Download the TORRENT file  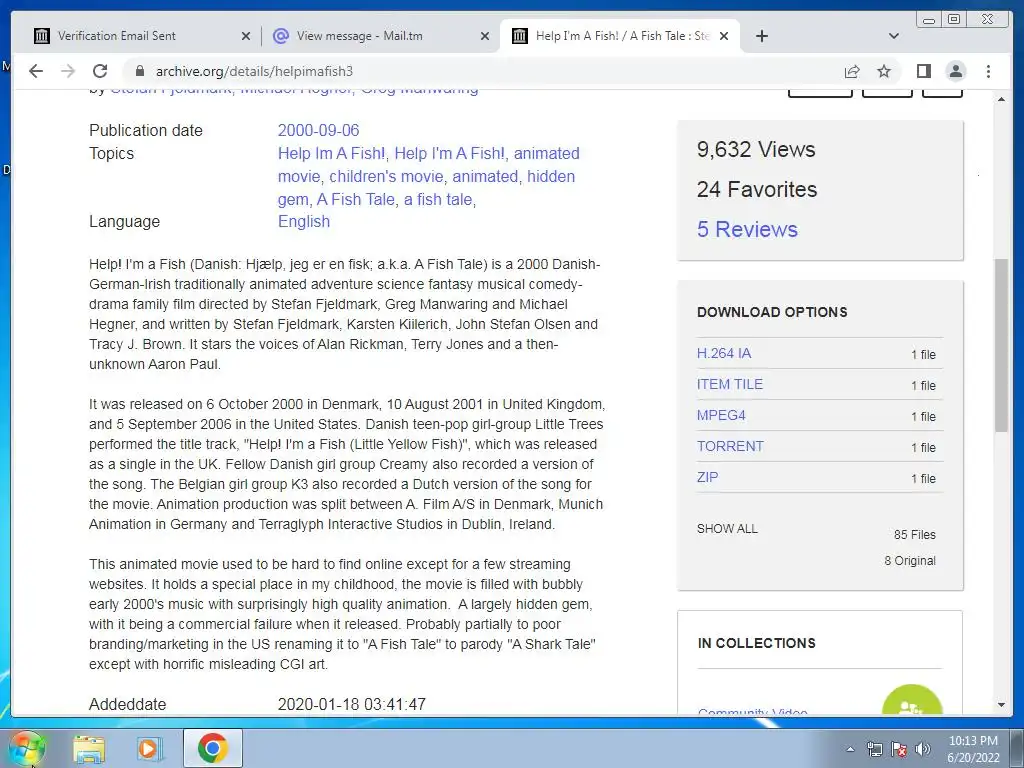point(730,446)
